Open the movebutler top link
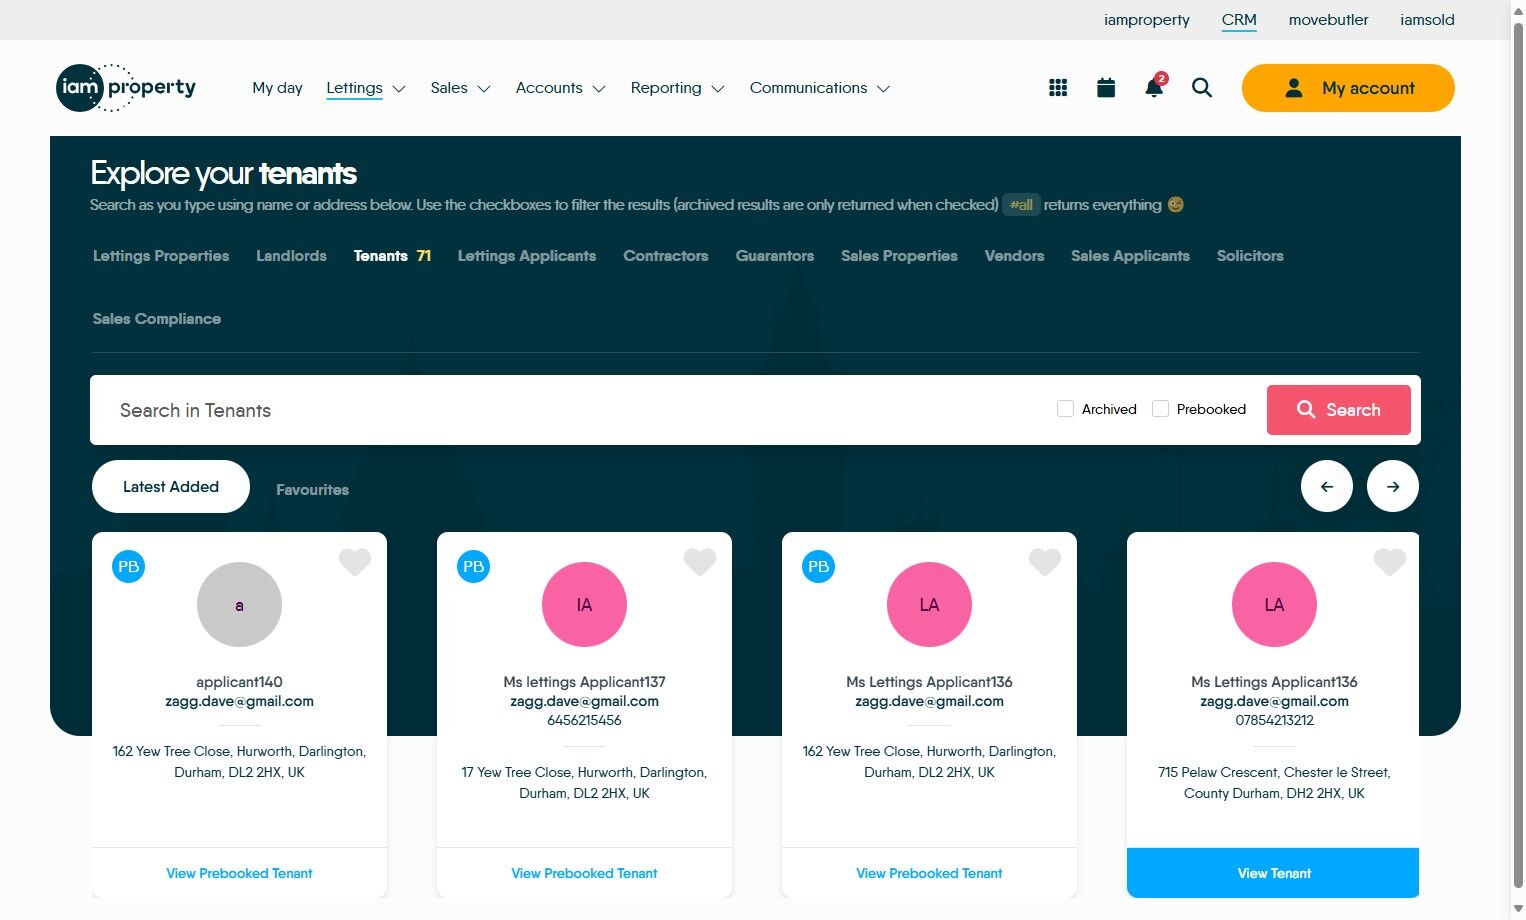Viewport: 1526px width, 920px height. coord(1328,20)
